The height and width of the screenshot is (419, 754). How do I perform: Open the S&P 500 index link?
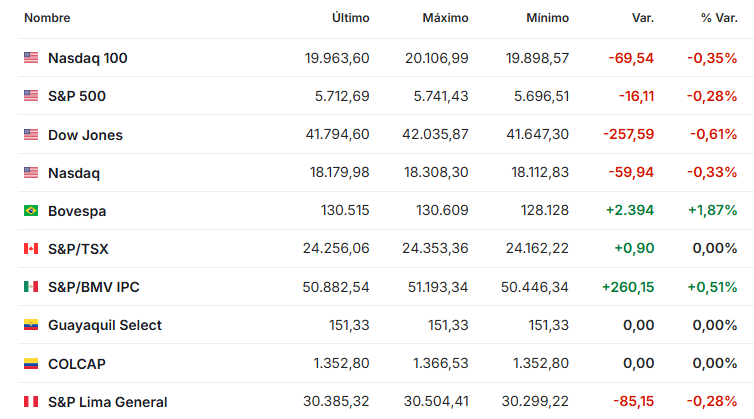click(x=76, y=96)
